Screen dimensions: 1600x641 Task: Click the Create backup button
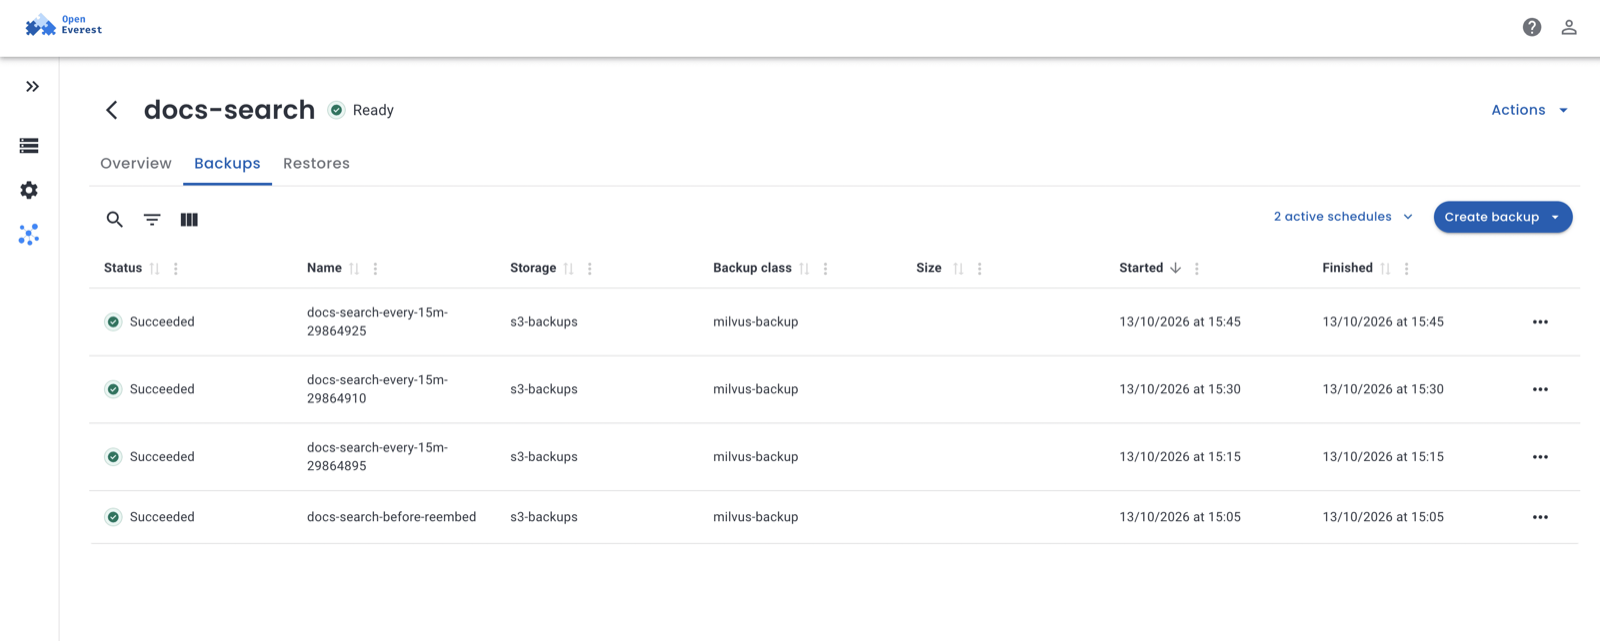(x=1502, y=217)
